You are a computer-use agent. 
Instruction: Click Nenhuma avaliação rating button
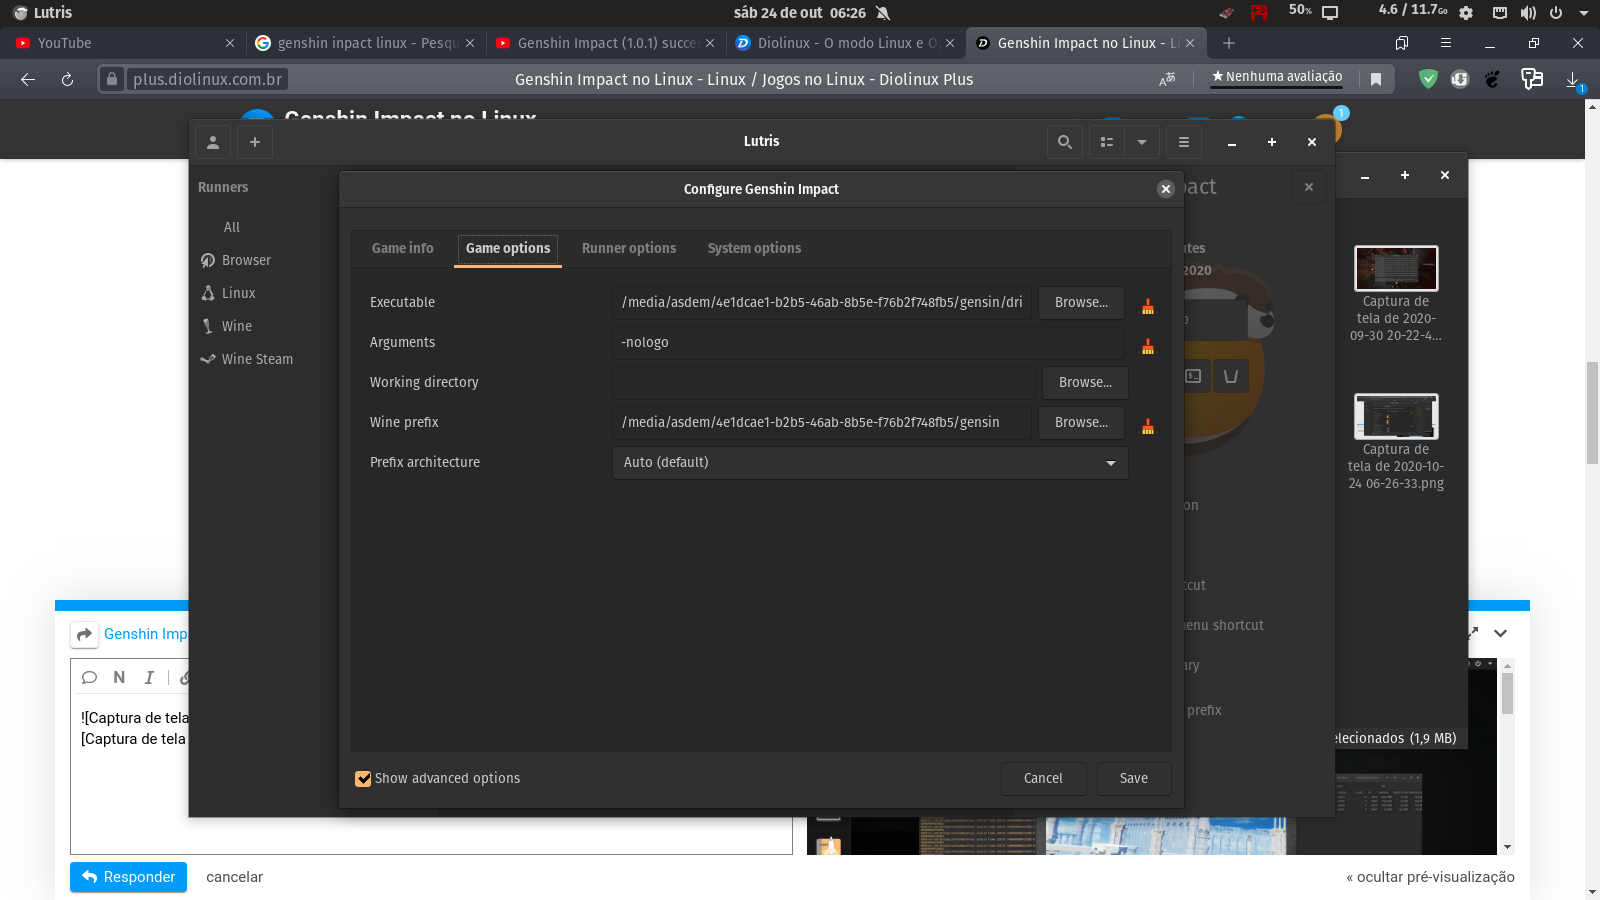[1277, 77]
